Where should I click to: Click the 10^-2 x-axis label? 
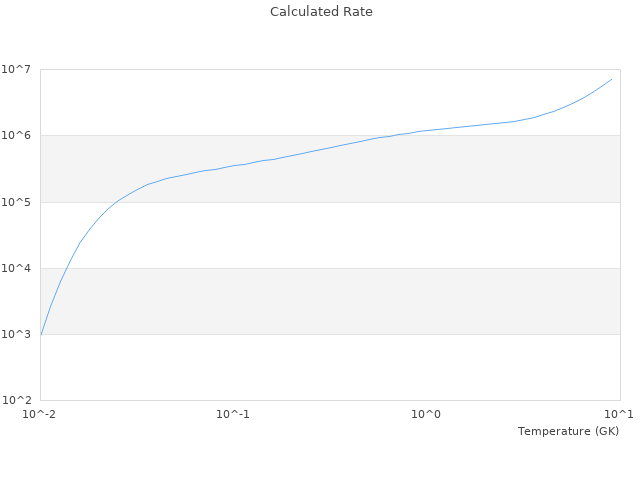40,415
